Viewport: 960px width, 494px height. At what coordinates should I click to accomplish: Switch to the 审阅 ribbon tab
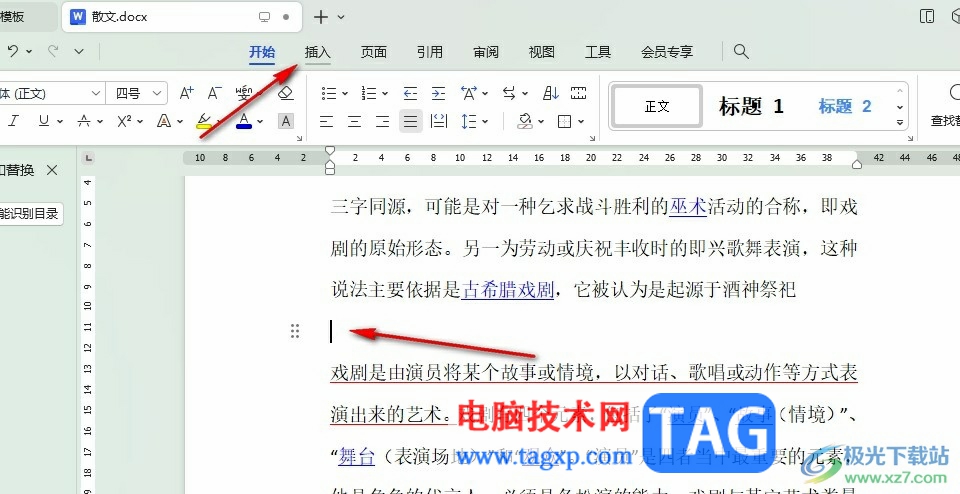pos(486,52)
